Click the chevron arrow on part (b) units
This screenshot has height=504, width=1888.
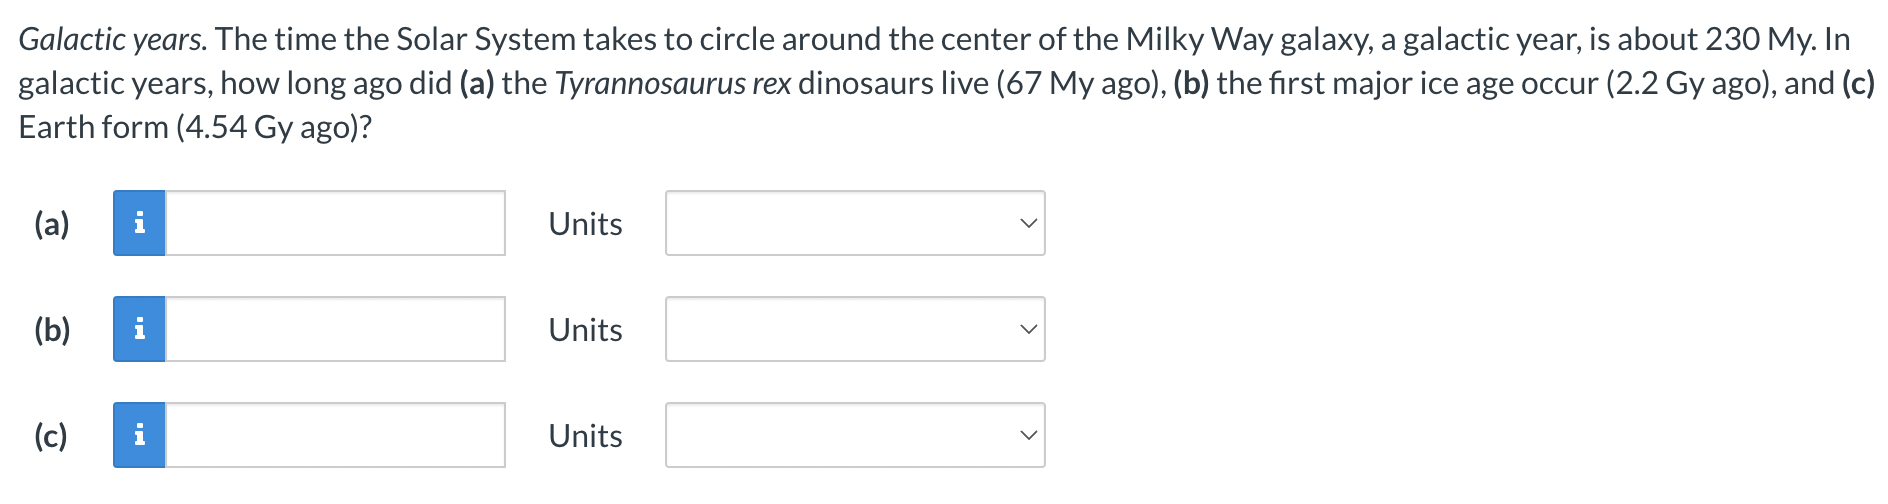click(x=1028, y=329)
